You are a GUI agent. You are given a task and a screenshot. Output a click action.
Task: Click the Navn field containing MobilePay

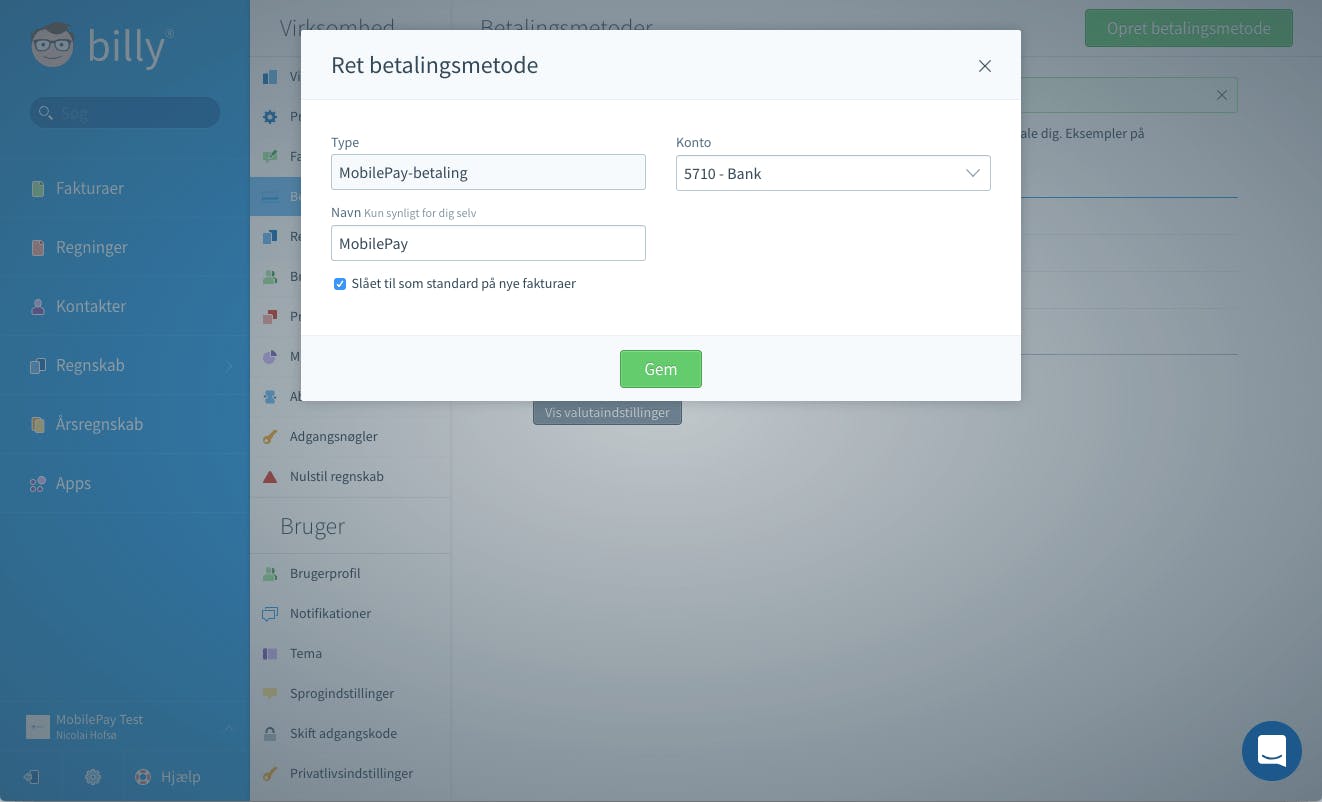click(x=488, y=243)
